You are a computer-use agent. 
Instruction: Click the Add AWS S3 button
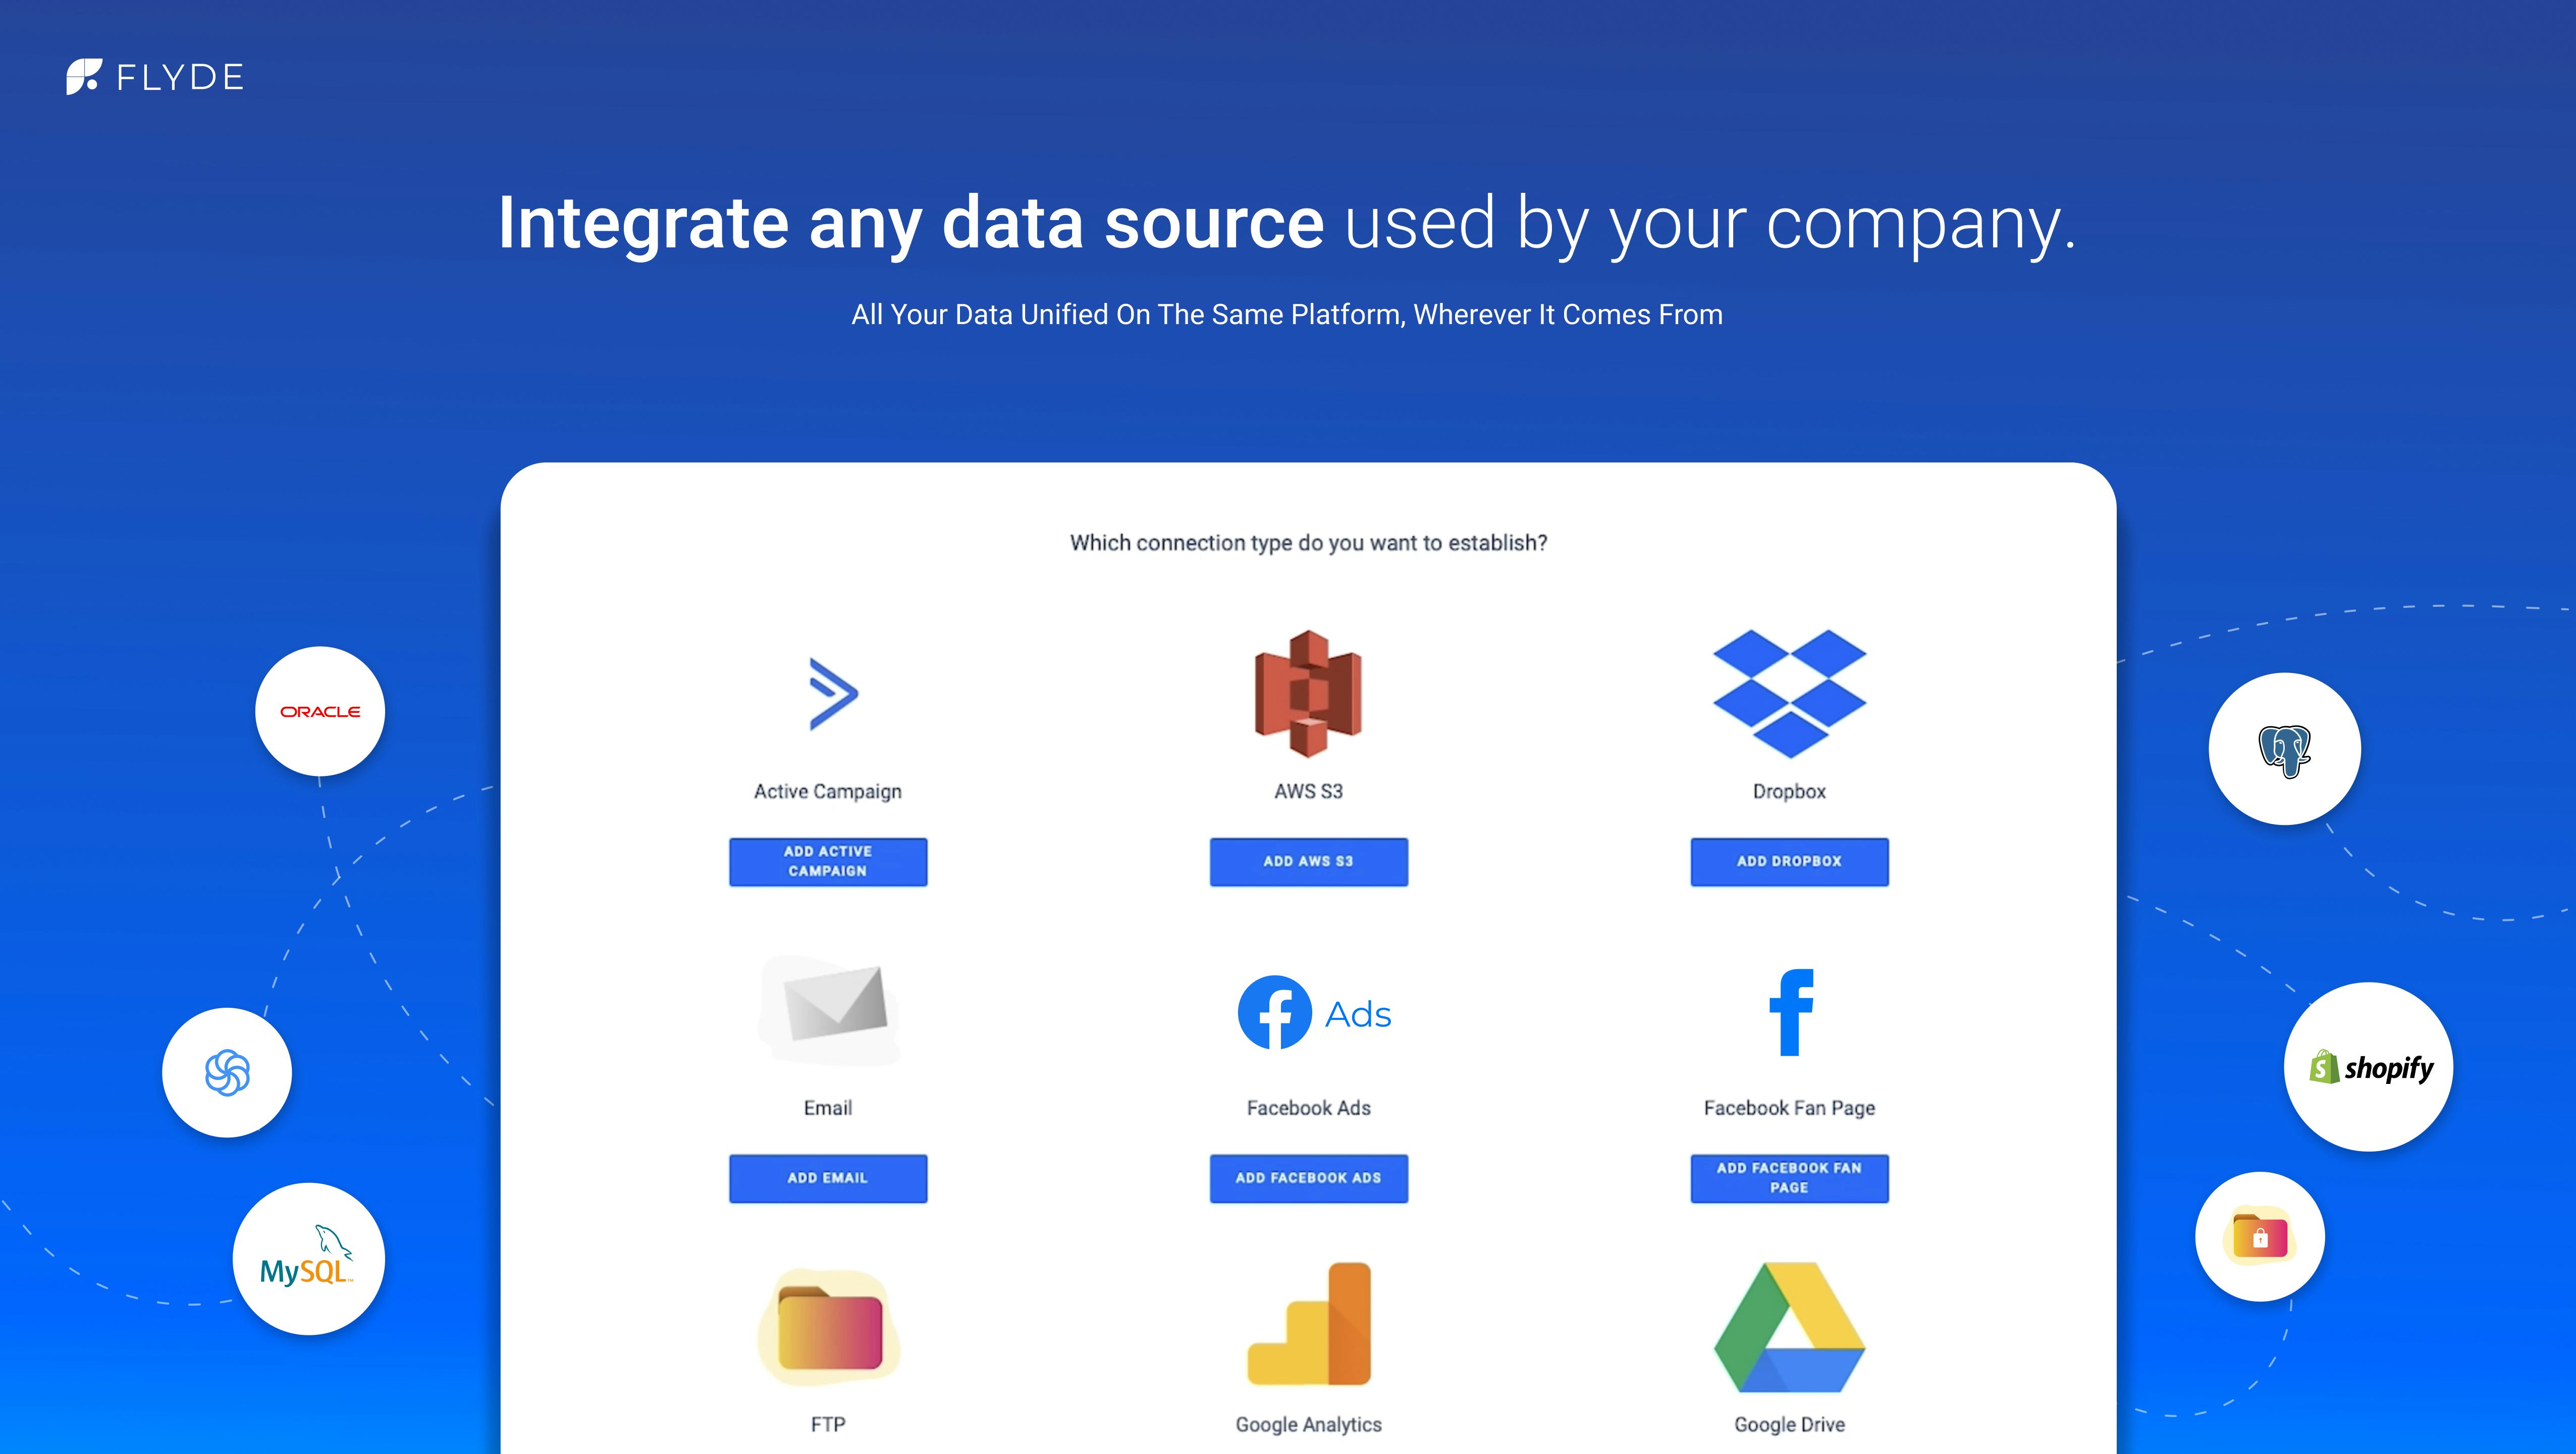click(x=1308, y=861)
